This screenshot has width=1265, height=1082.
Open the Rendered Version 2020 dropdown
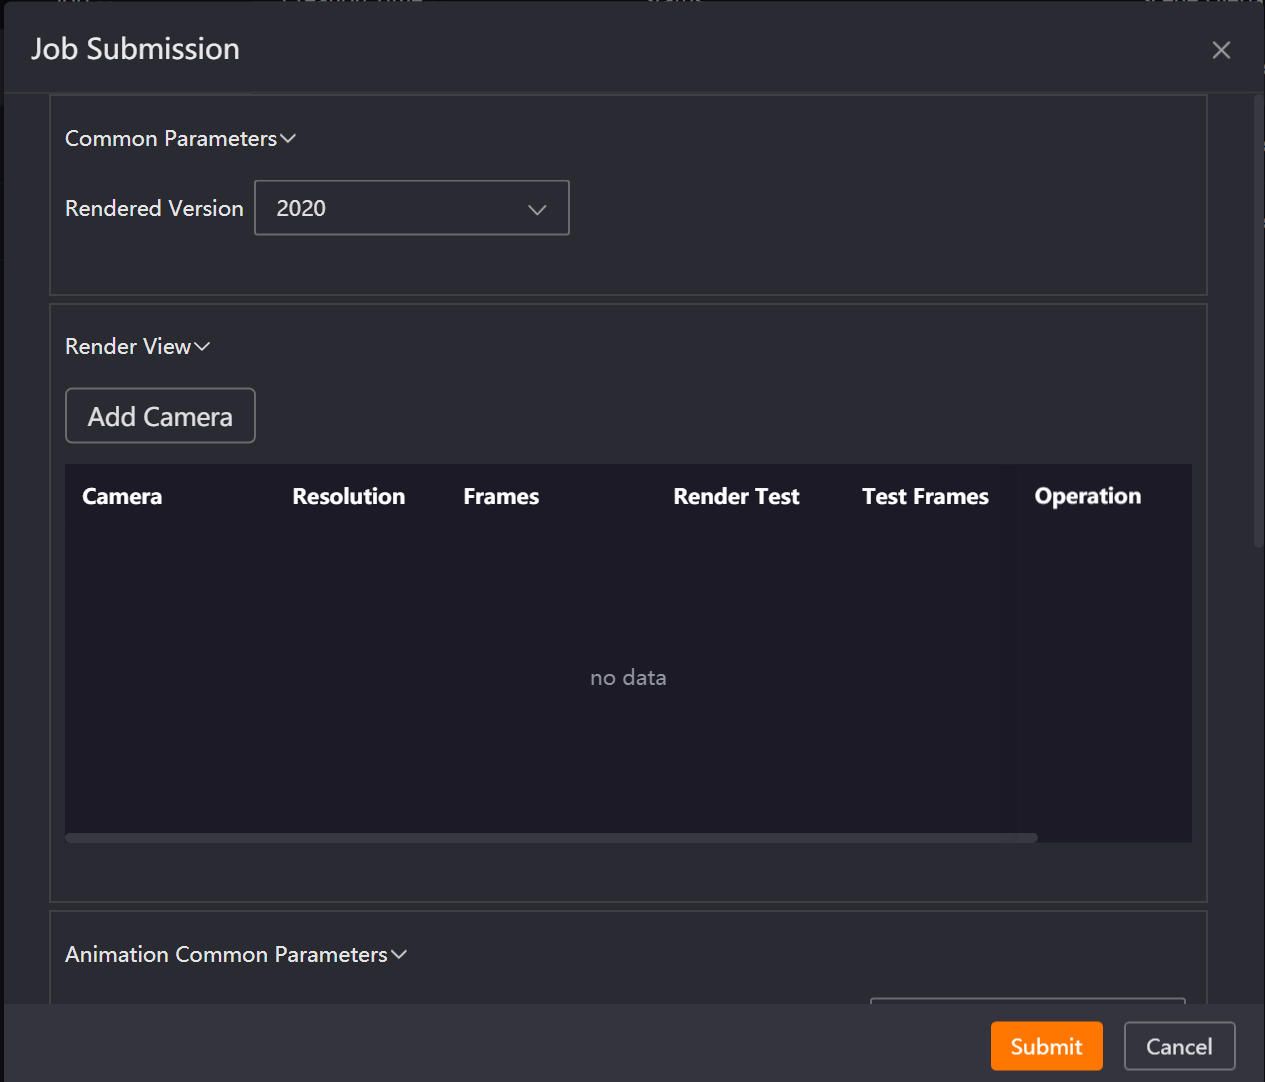point(412,208)
